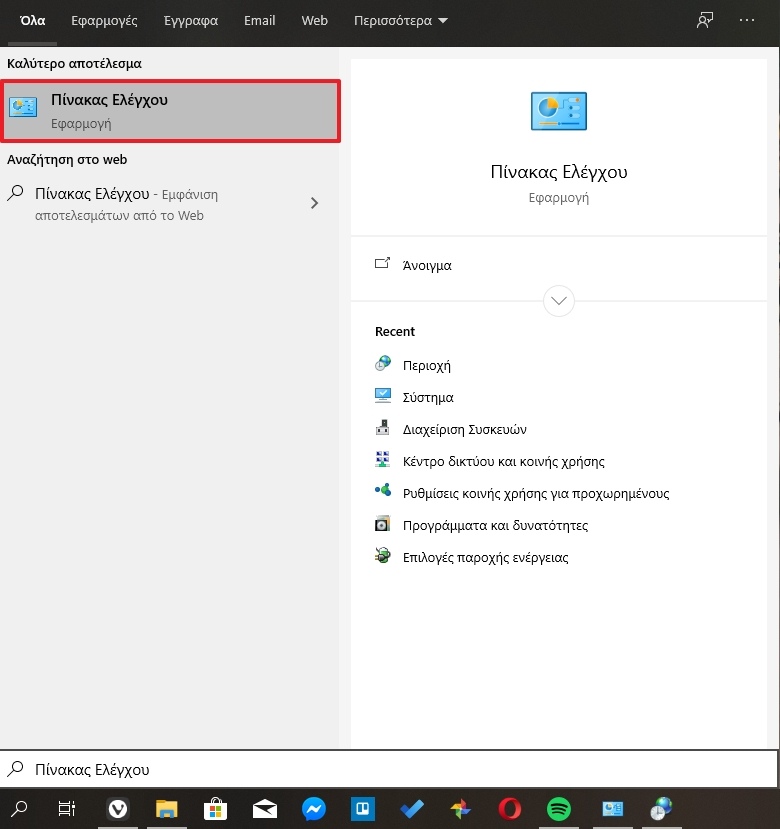Open Προγράμματα και δυνατότητες recent item

point(495,525)
